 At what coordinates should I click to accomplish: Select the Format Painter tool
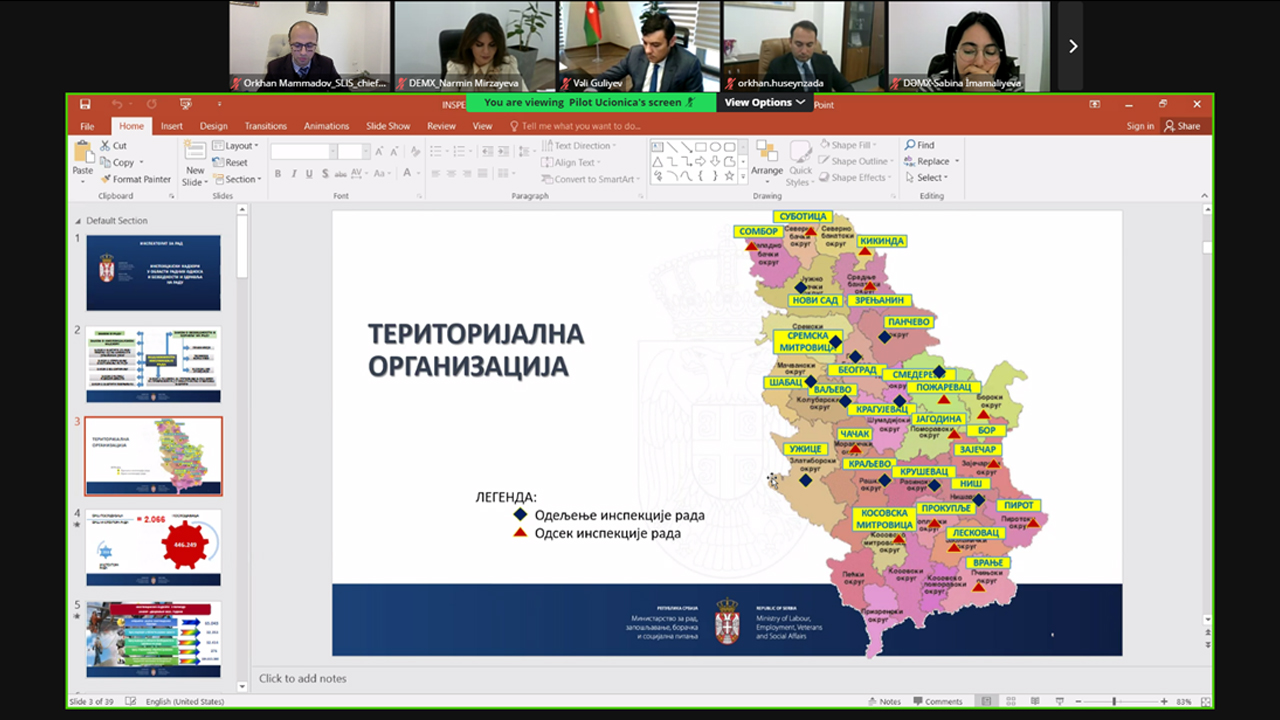click(135, 179)
